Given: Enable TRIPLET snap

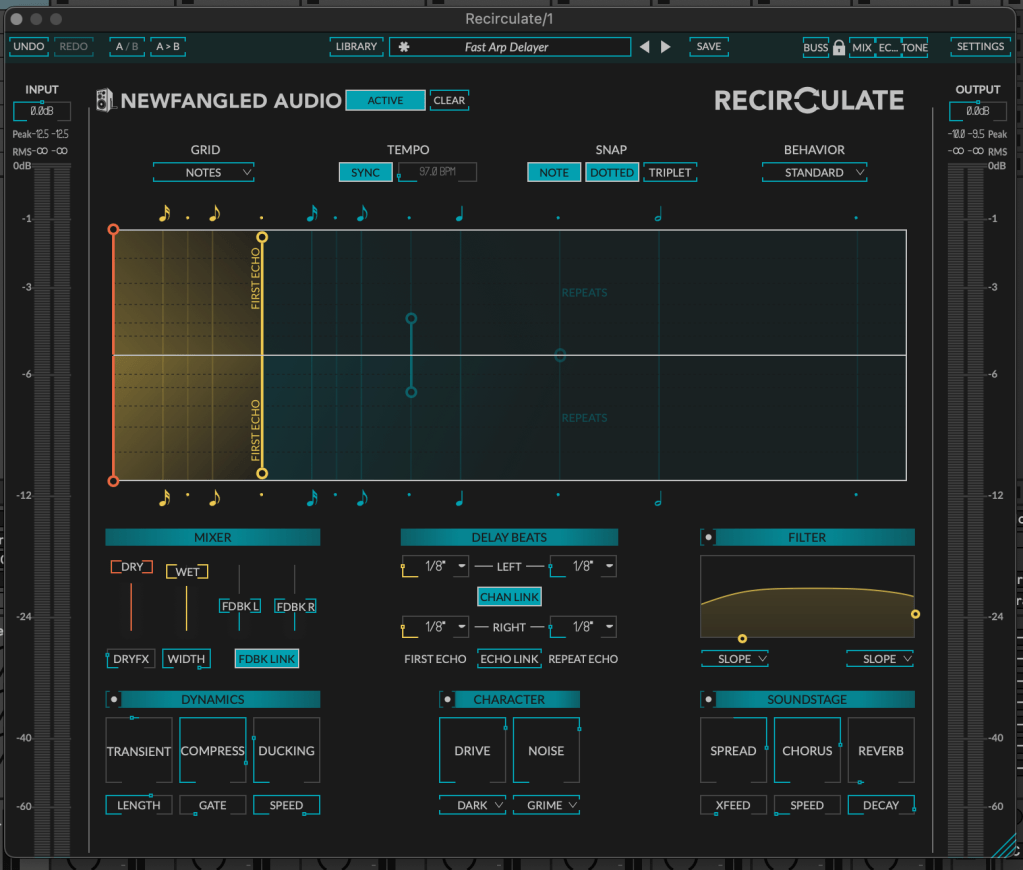Looking at the screenshot, I should 669,173.
